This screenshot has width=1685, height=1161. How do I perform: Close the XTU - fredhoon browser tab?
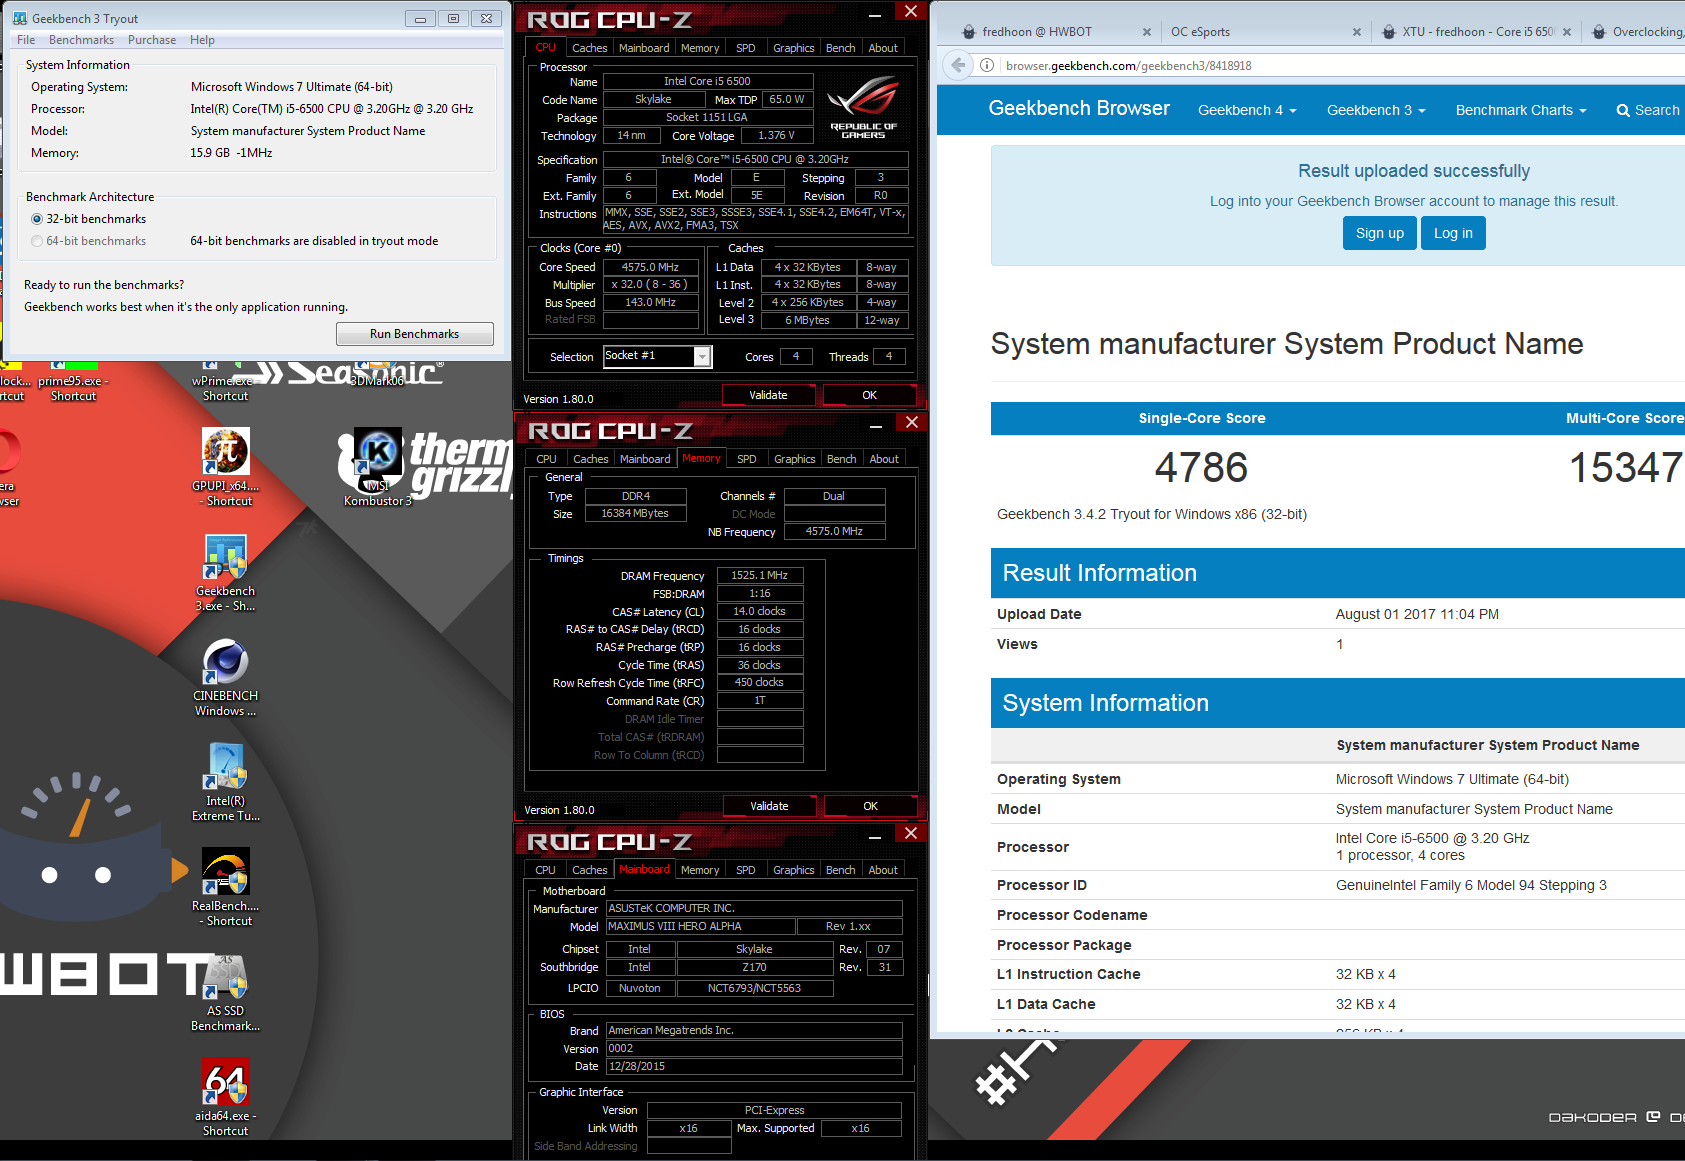click(1567, 32)
